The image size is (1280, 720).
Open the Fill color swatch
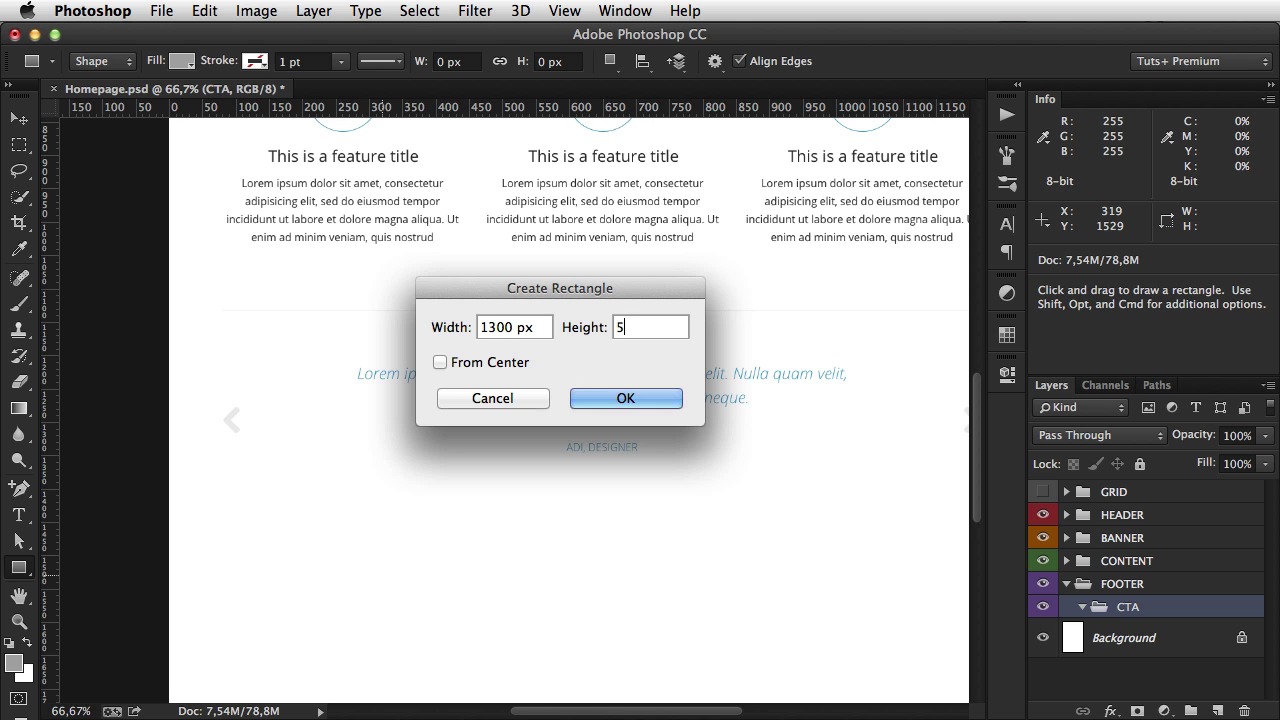[x=182, y=61]
